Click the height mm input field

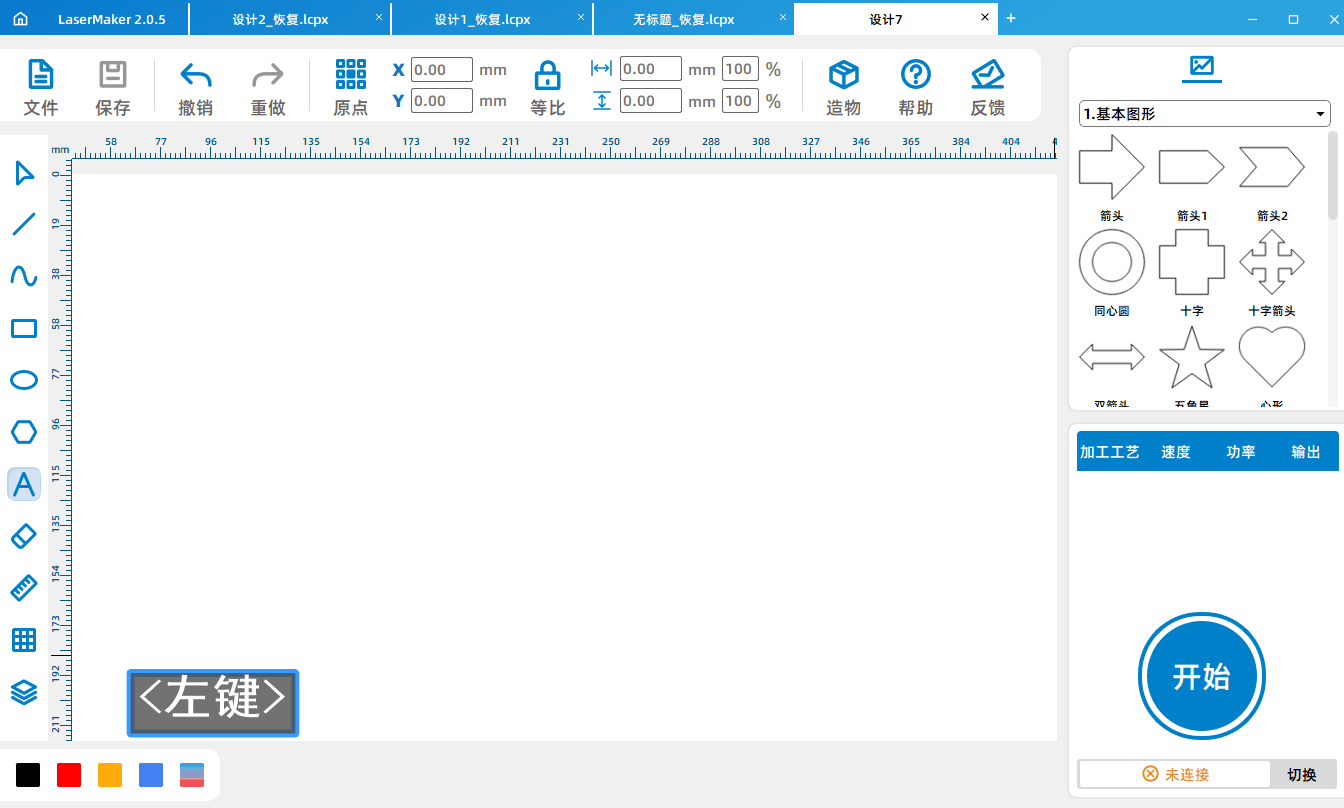(651, 101)
